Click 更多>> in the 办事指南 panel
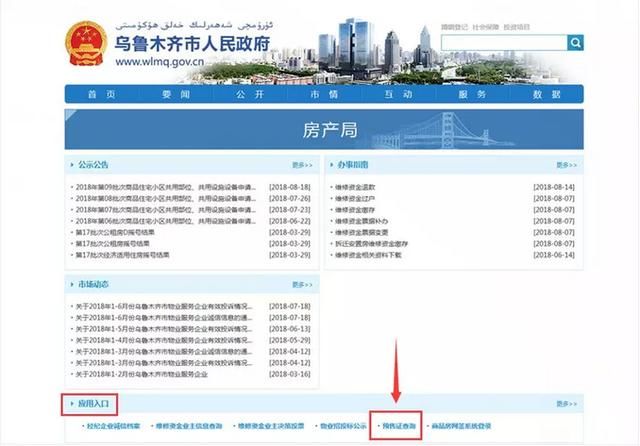 point(567,165)
